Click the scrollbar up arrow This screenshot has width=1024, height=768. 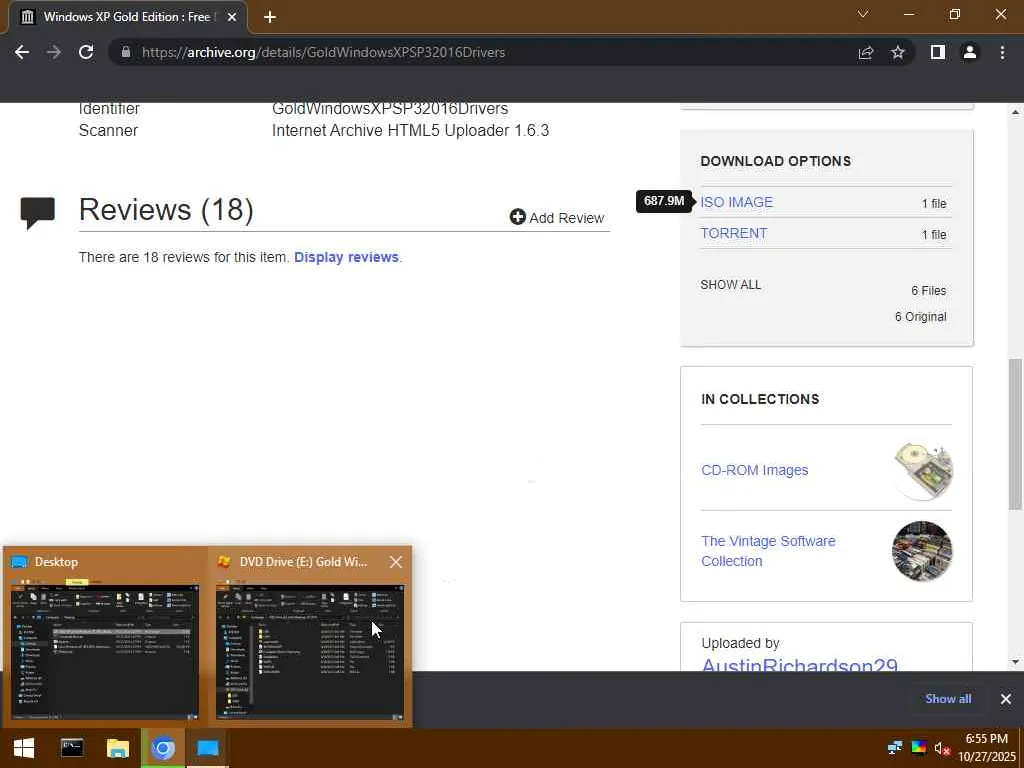click(1015, 112)
